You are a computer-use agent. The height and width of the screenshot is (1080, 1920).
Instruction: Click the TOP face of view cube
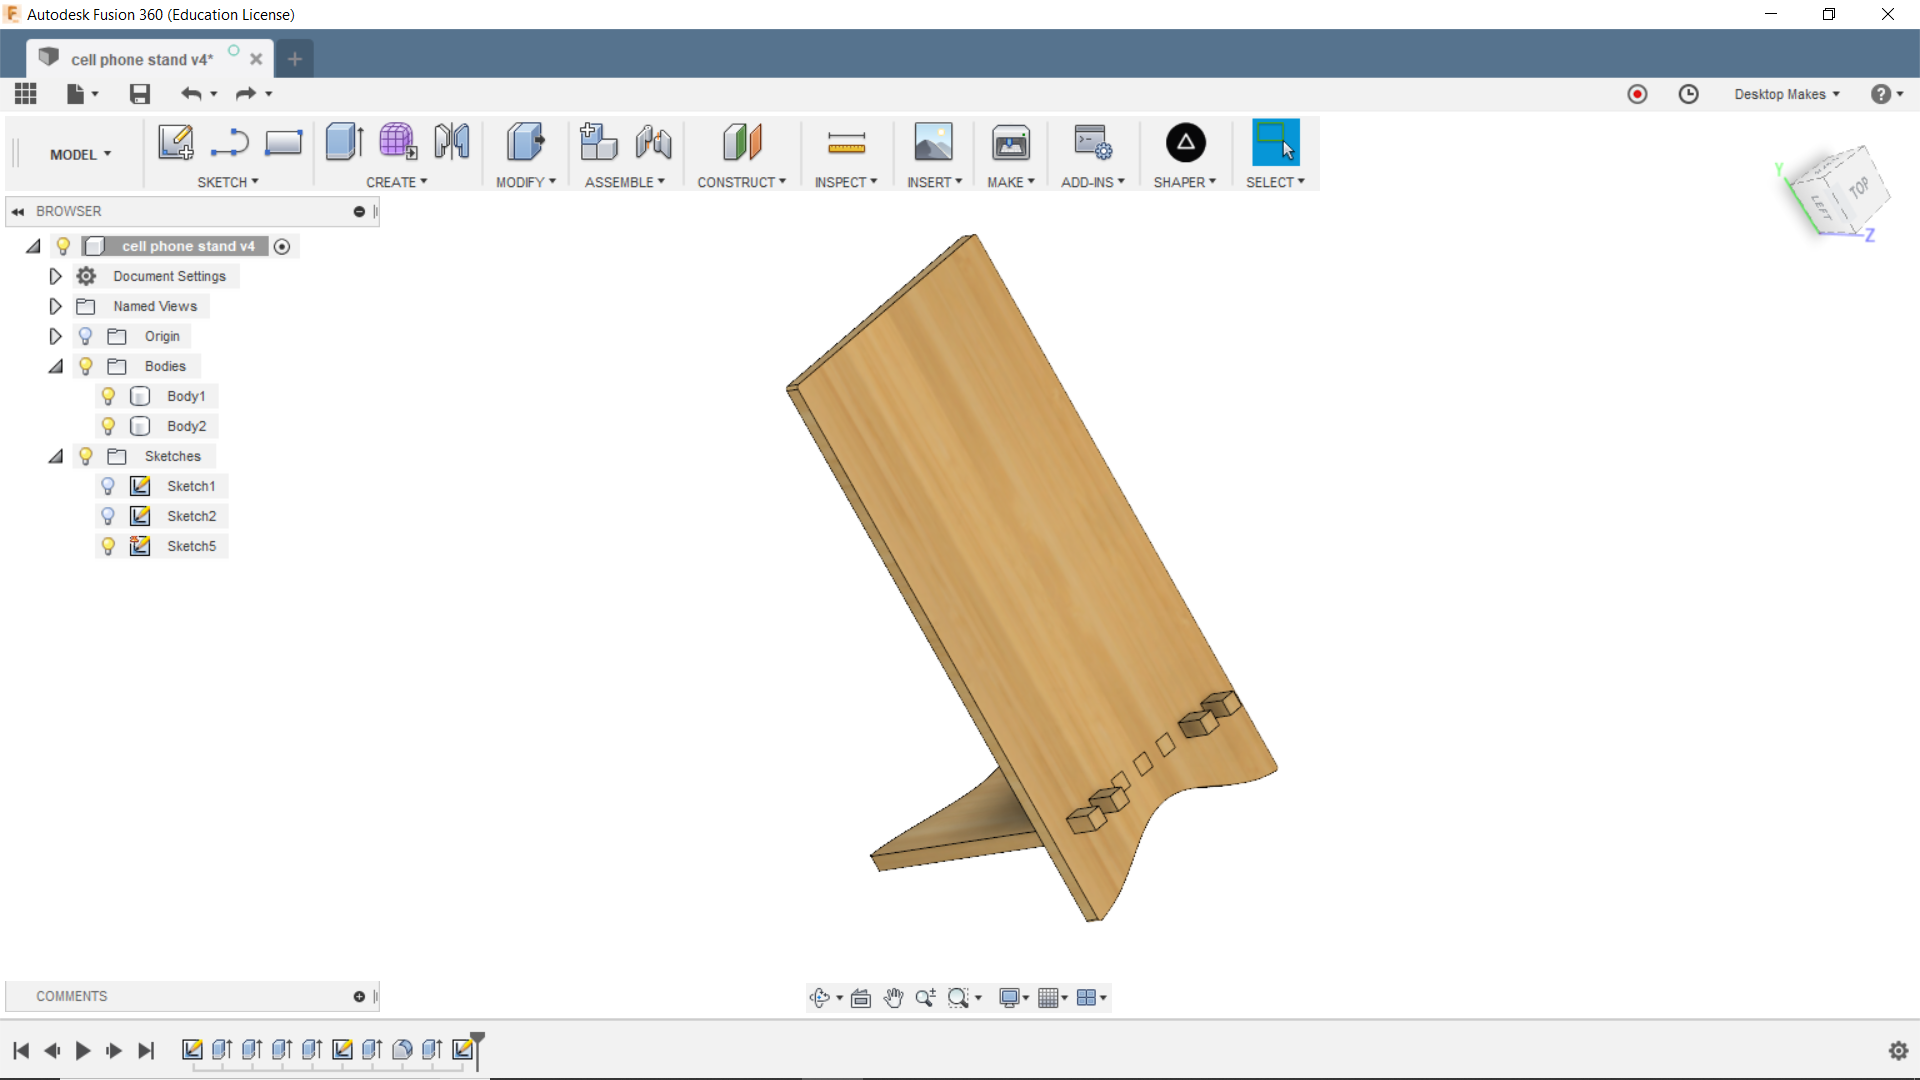[1858, 187]
